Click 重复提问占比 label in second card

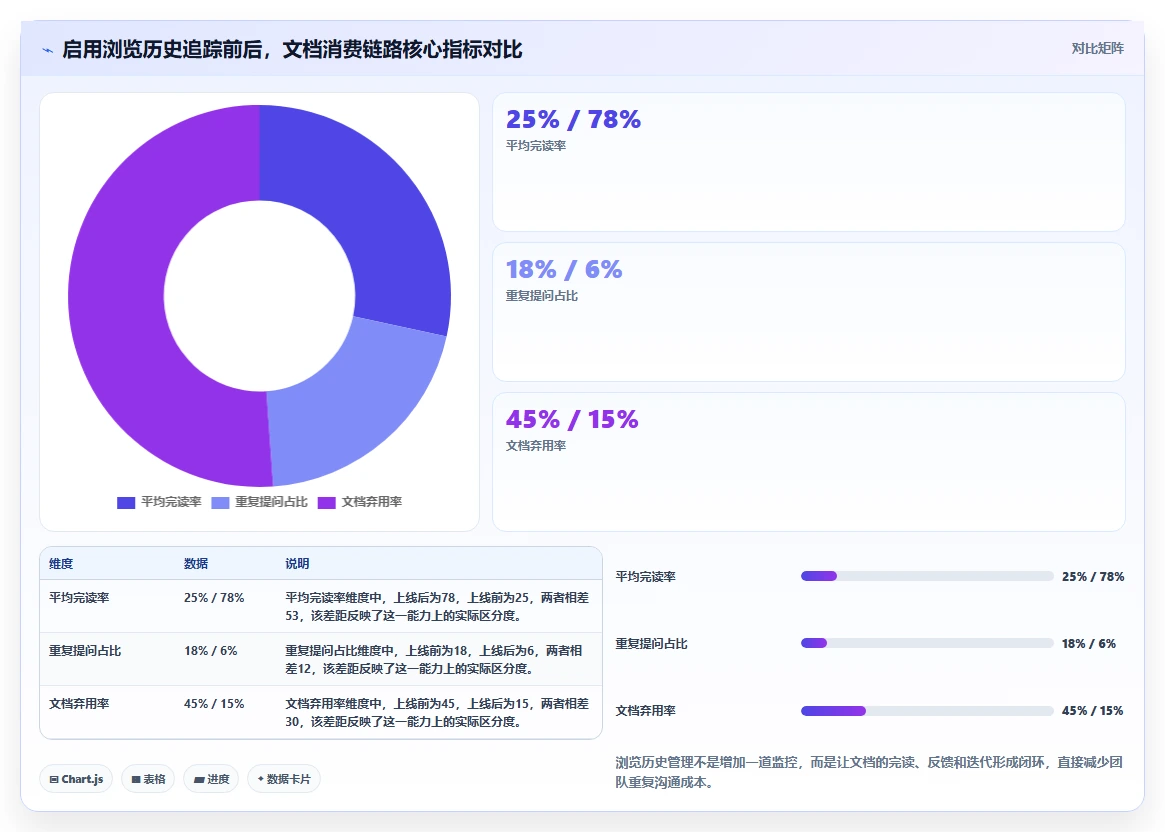pyautogui.click(x=542, y=296)
